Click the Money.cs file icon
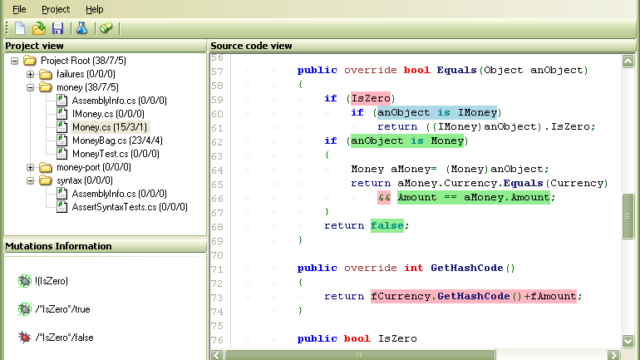Image resolution: width=640 pixels, height=360 pixels. [62, 127]
